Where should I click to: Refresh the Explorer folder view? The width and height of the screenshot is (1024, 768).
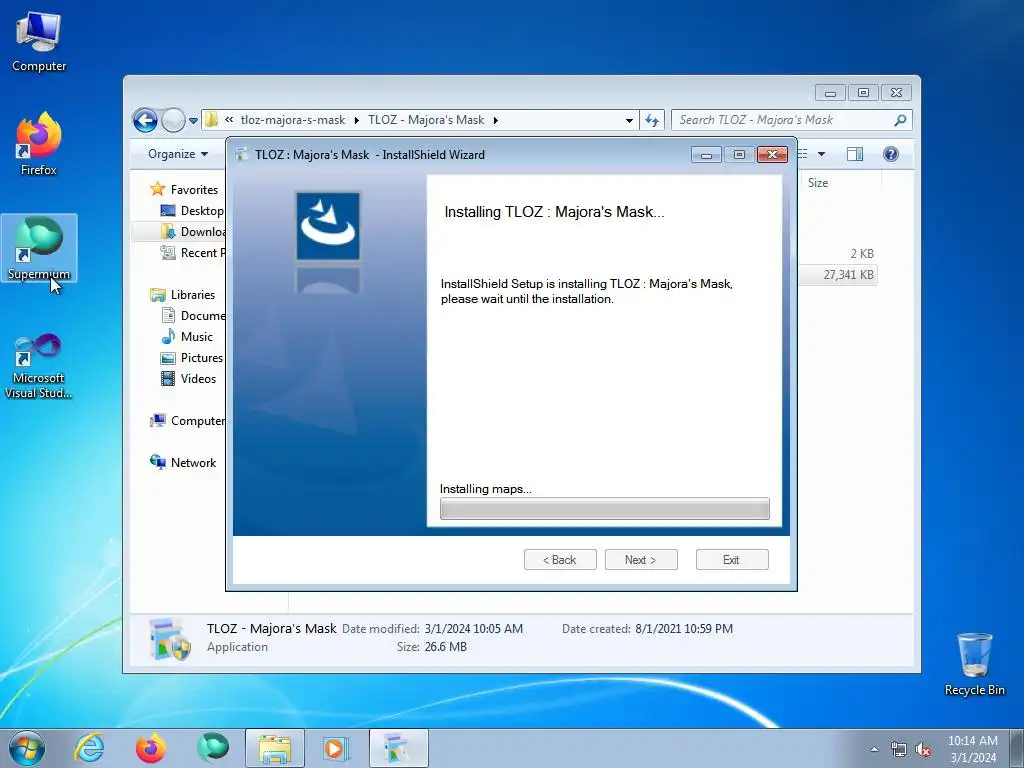pos(652,120)
